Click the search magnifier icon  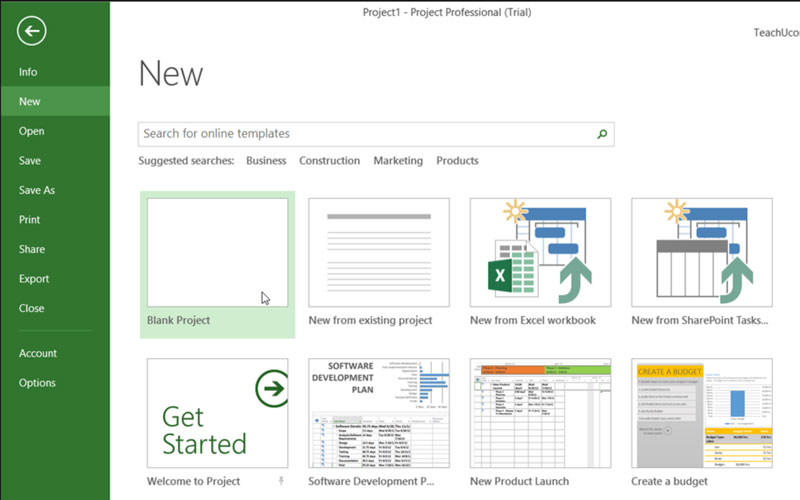(602, 134)
